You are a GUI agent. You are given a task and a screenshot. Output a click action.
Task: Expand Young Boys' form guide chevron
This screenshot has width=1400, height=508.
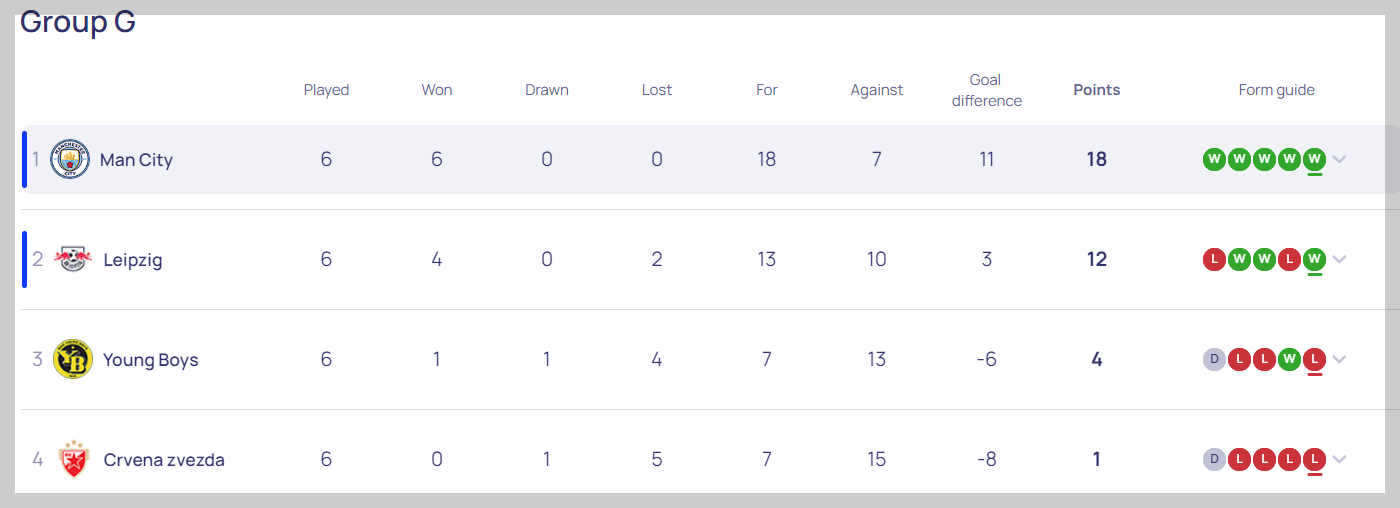coord(1339,359)
